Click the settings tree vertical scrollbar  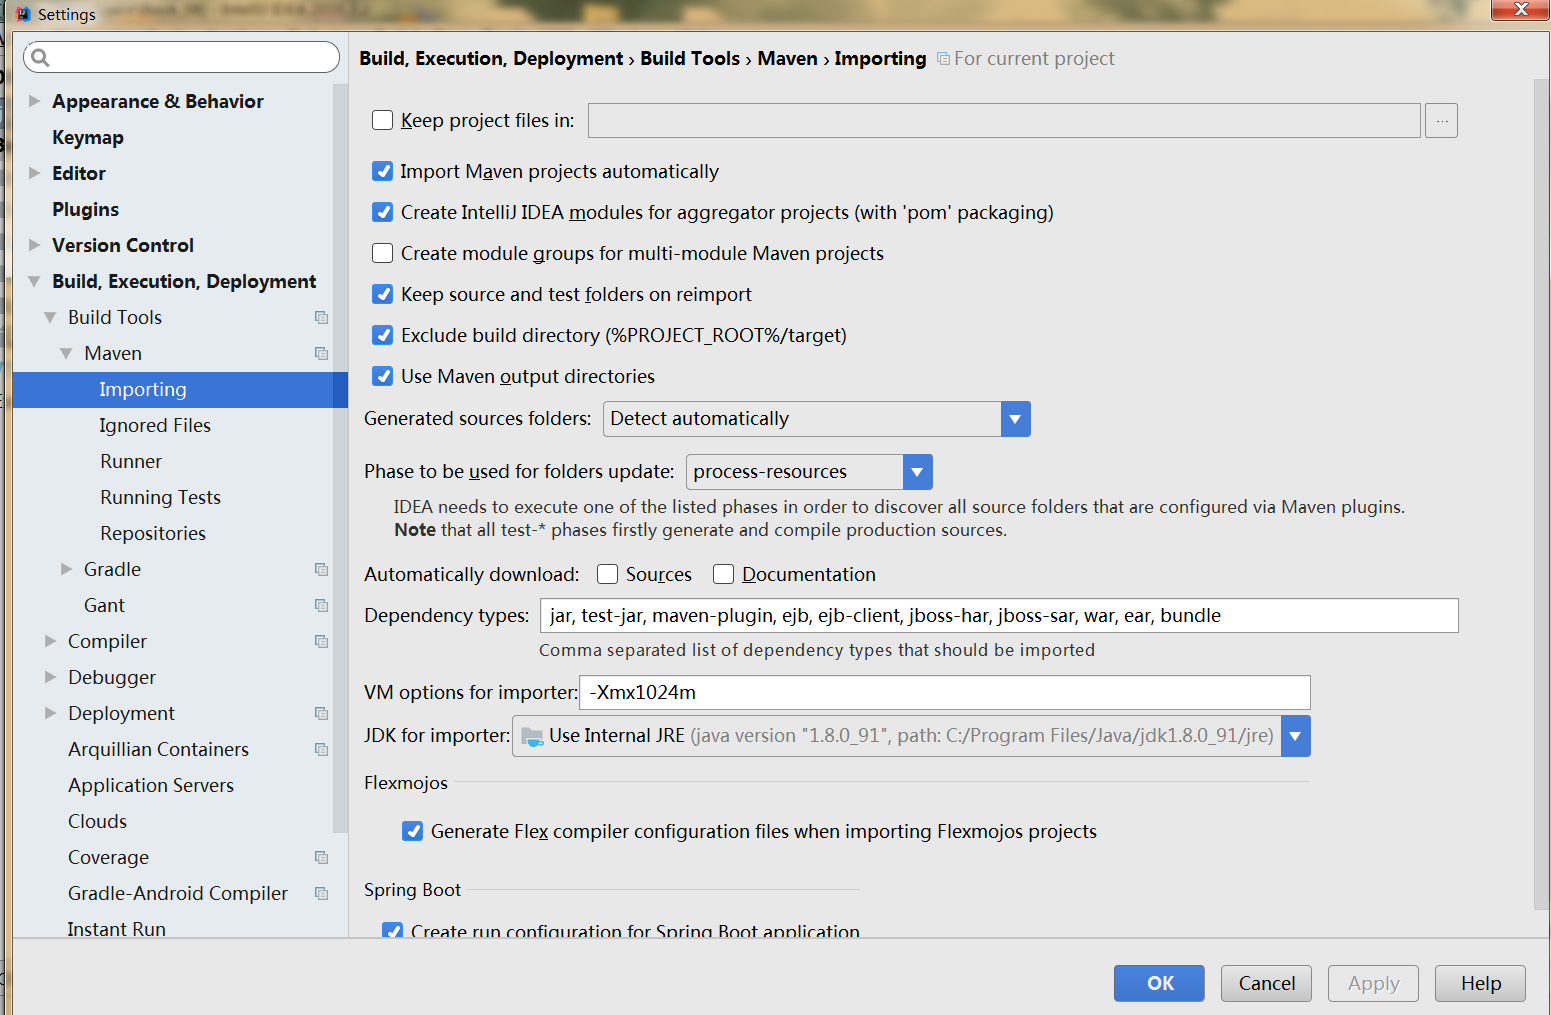340,458
